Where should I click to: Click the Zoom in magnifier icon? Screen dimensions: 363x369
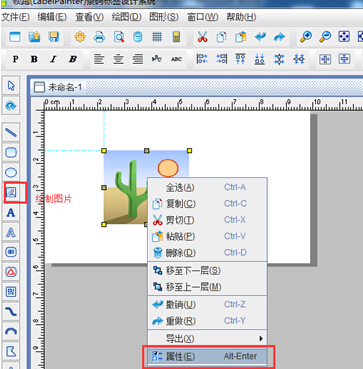click(306, 37)
